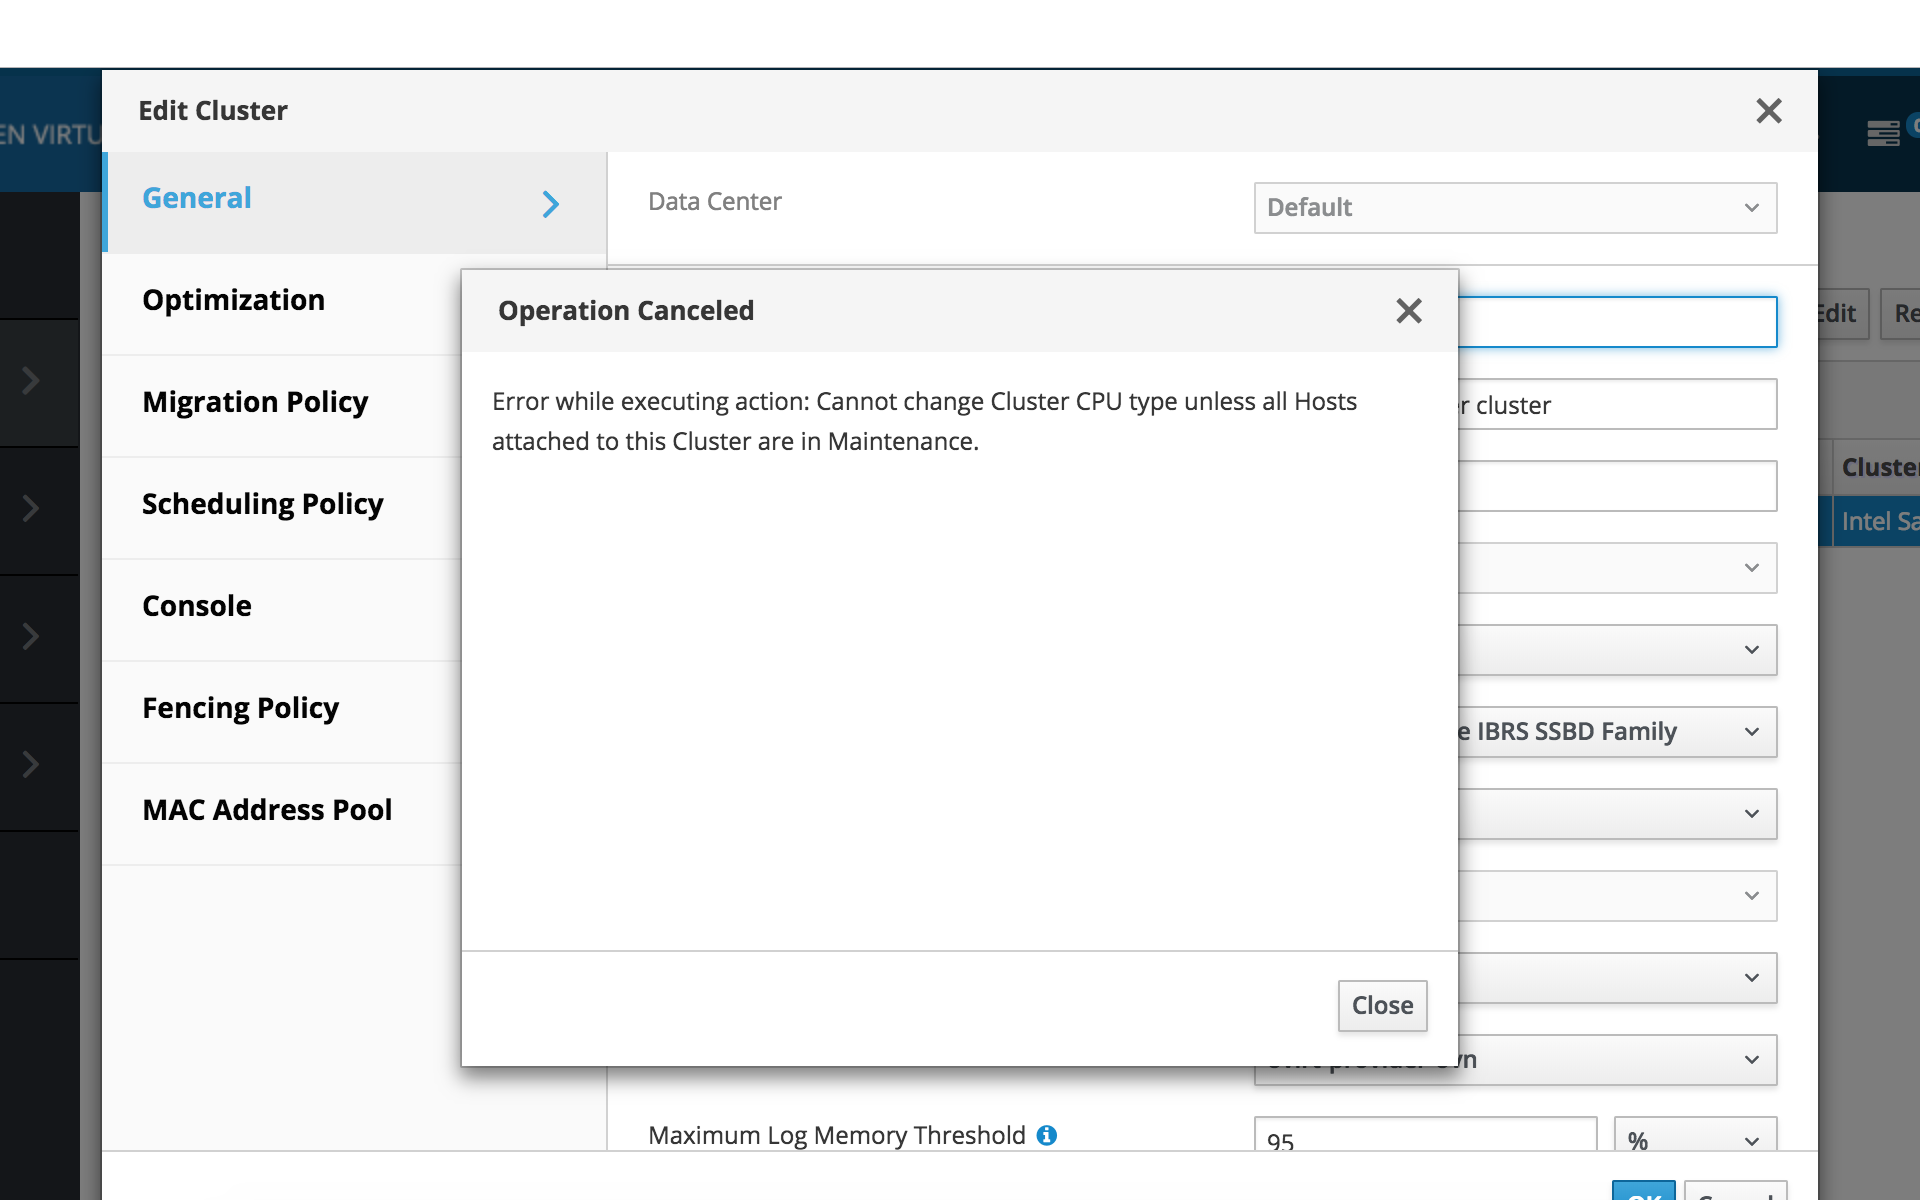Image resolution: width=1920 pixels, height=1200 pixels.
Task: Open MAC Address Pool section
Action: [267, 810]
